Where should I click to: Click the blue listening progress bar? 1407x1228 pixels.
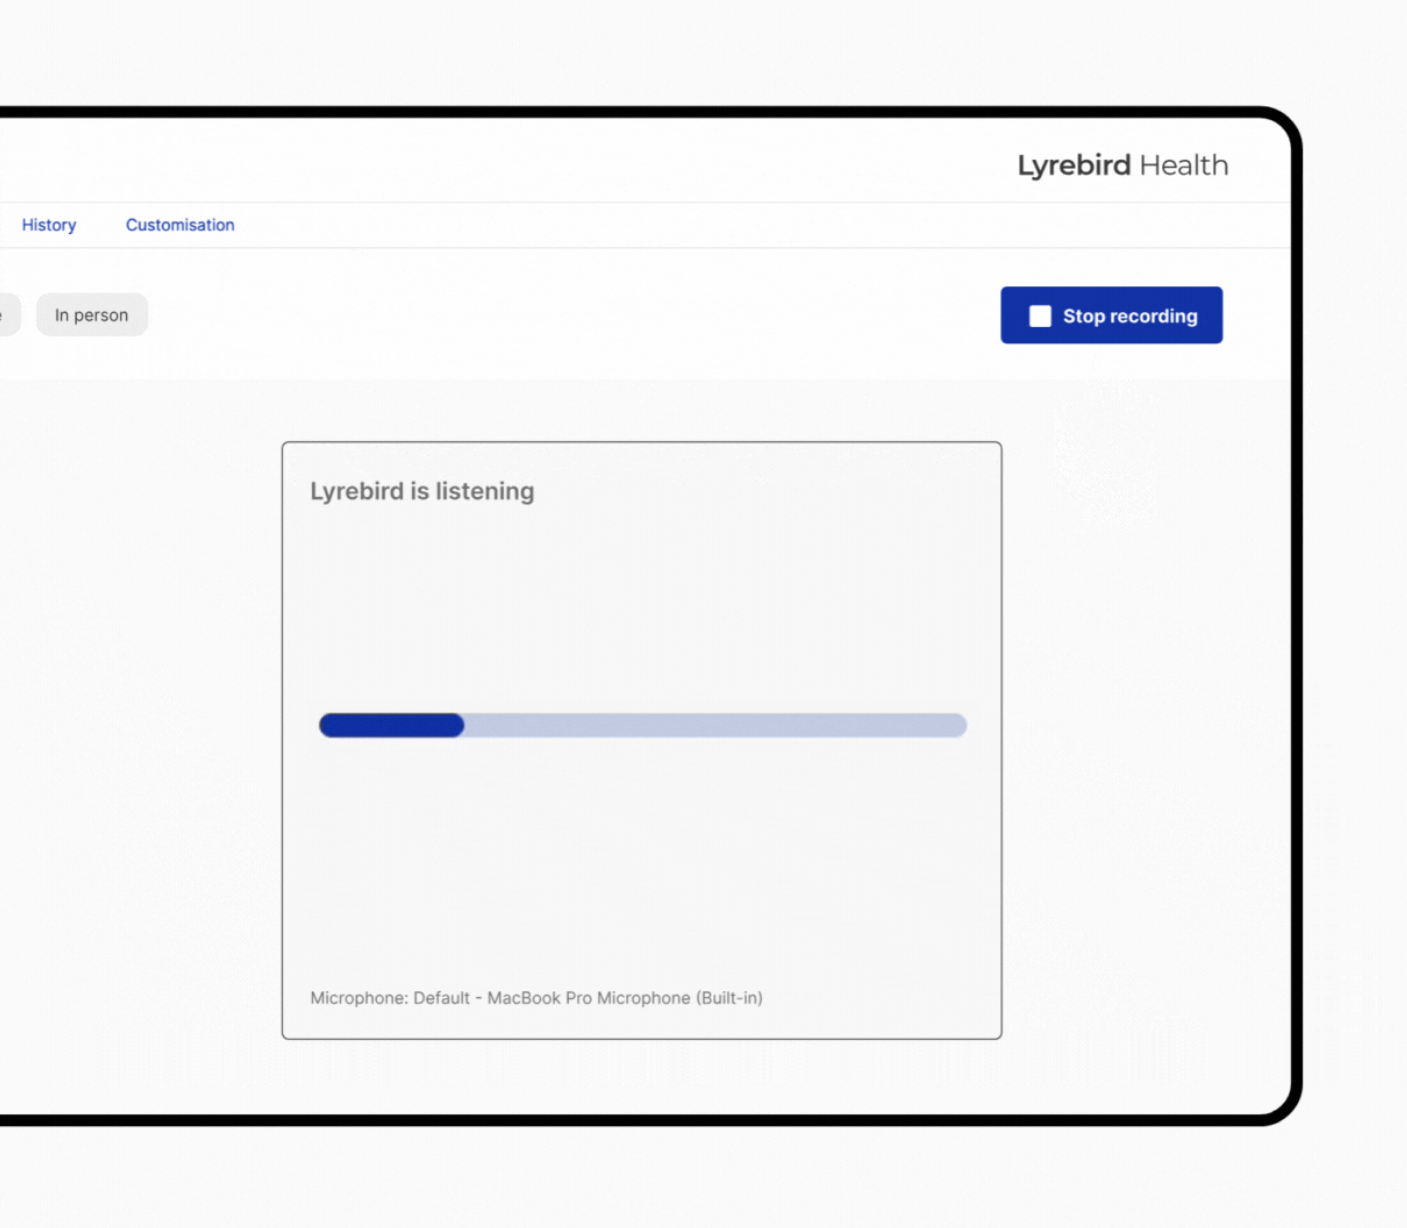tap(642, 725)
